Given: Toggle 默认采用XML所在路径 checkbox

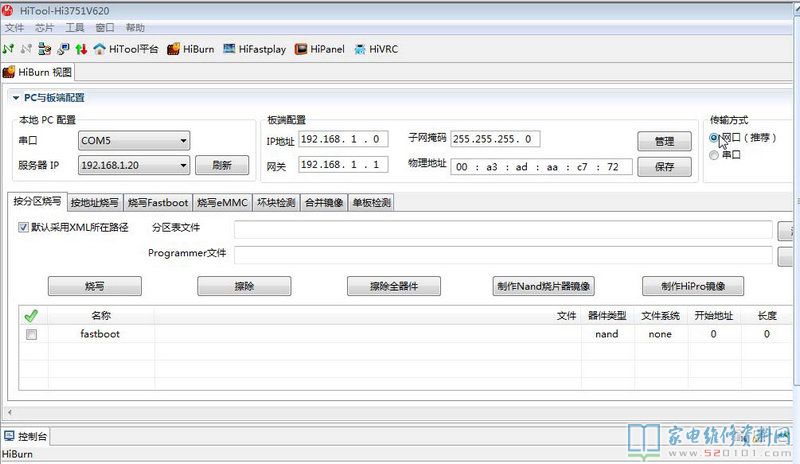Looking at the screenshot, I should [24, 228].
